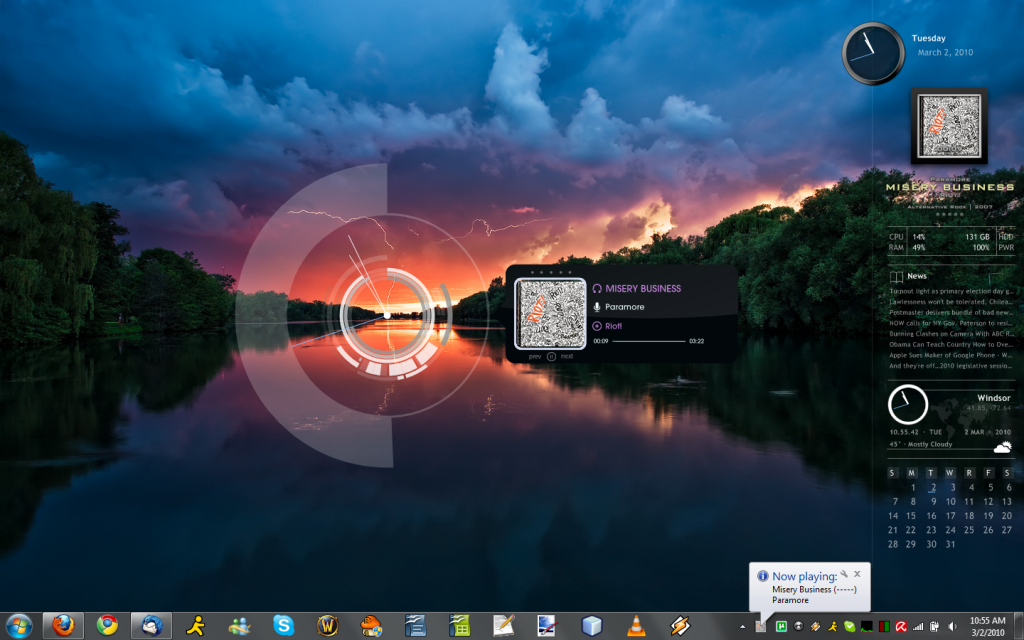Click the white-ring clock in the weather widget
The image size is (1024, 640).
(x=908, y=404)
